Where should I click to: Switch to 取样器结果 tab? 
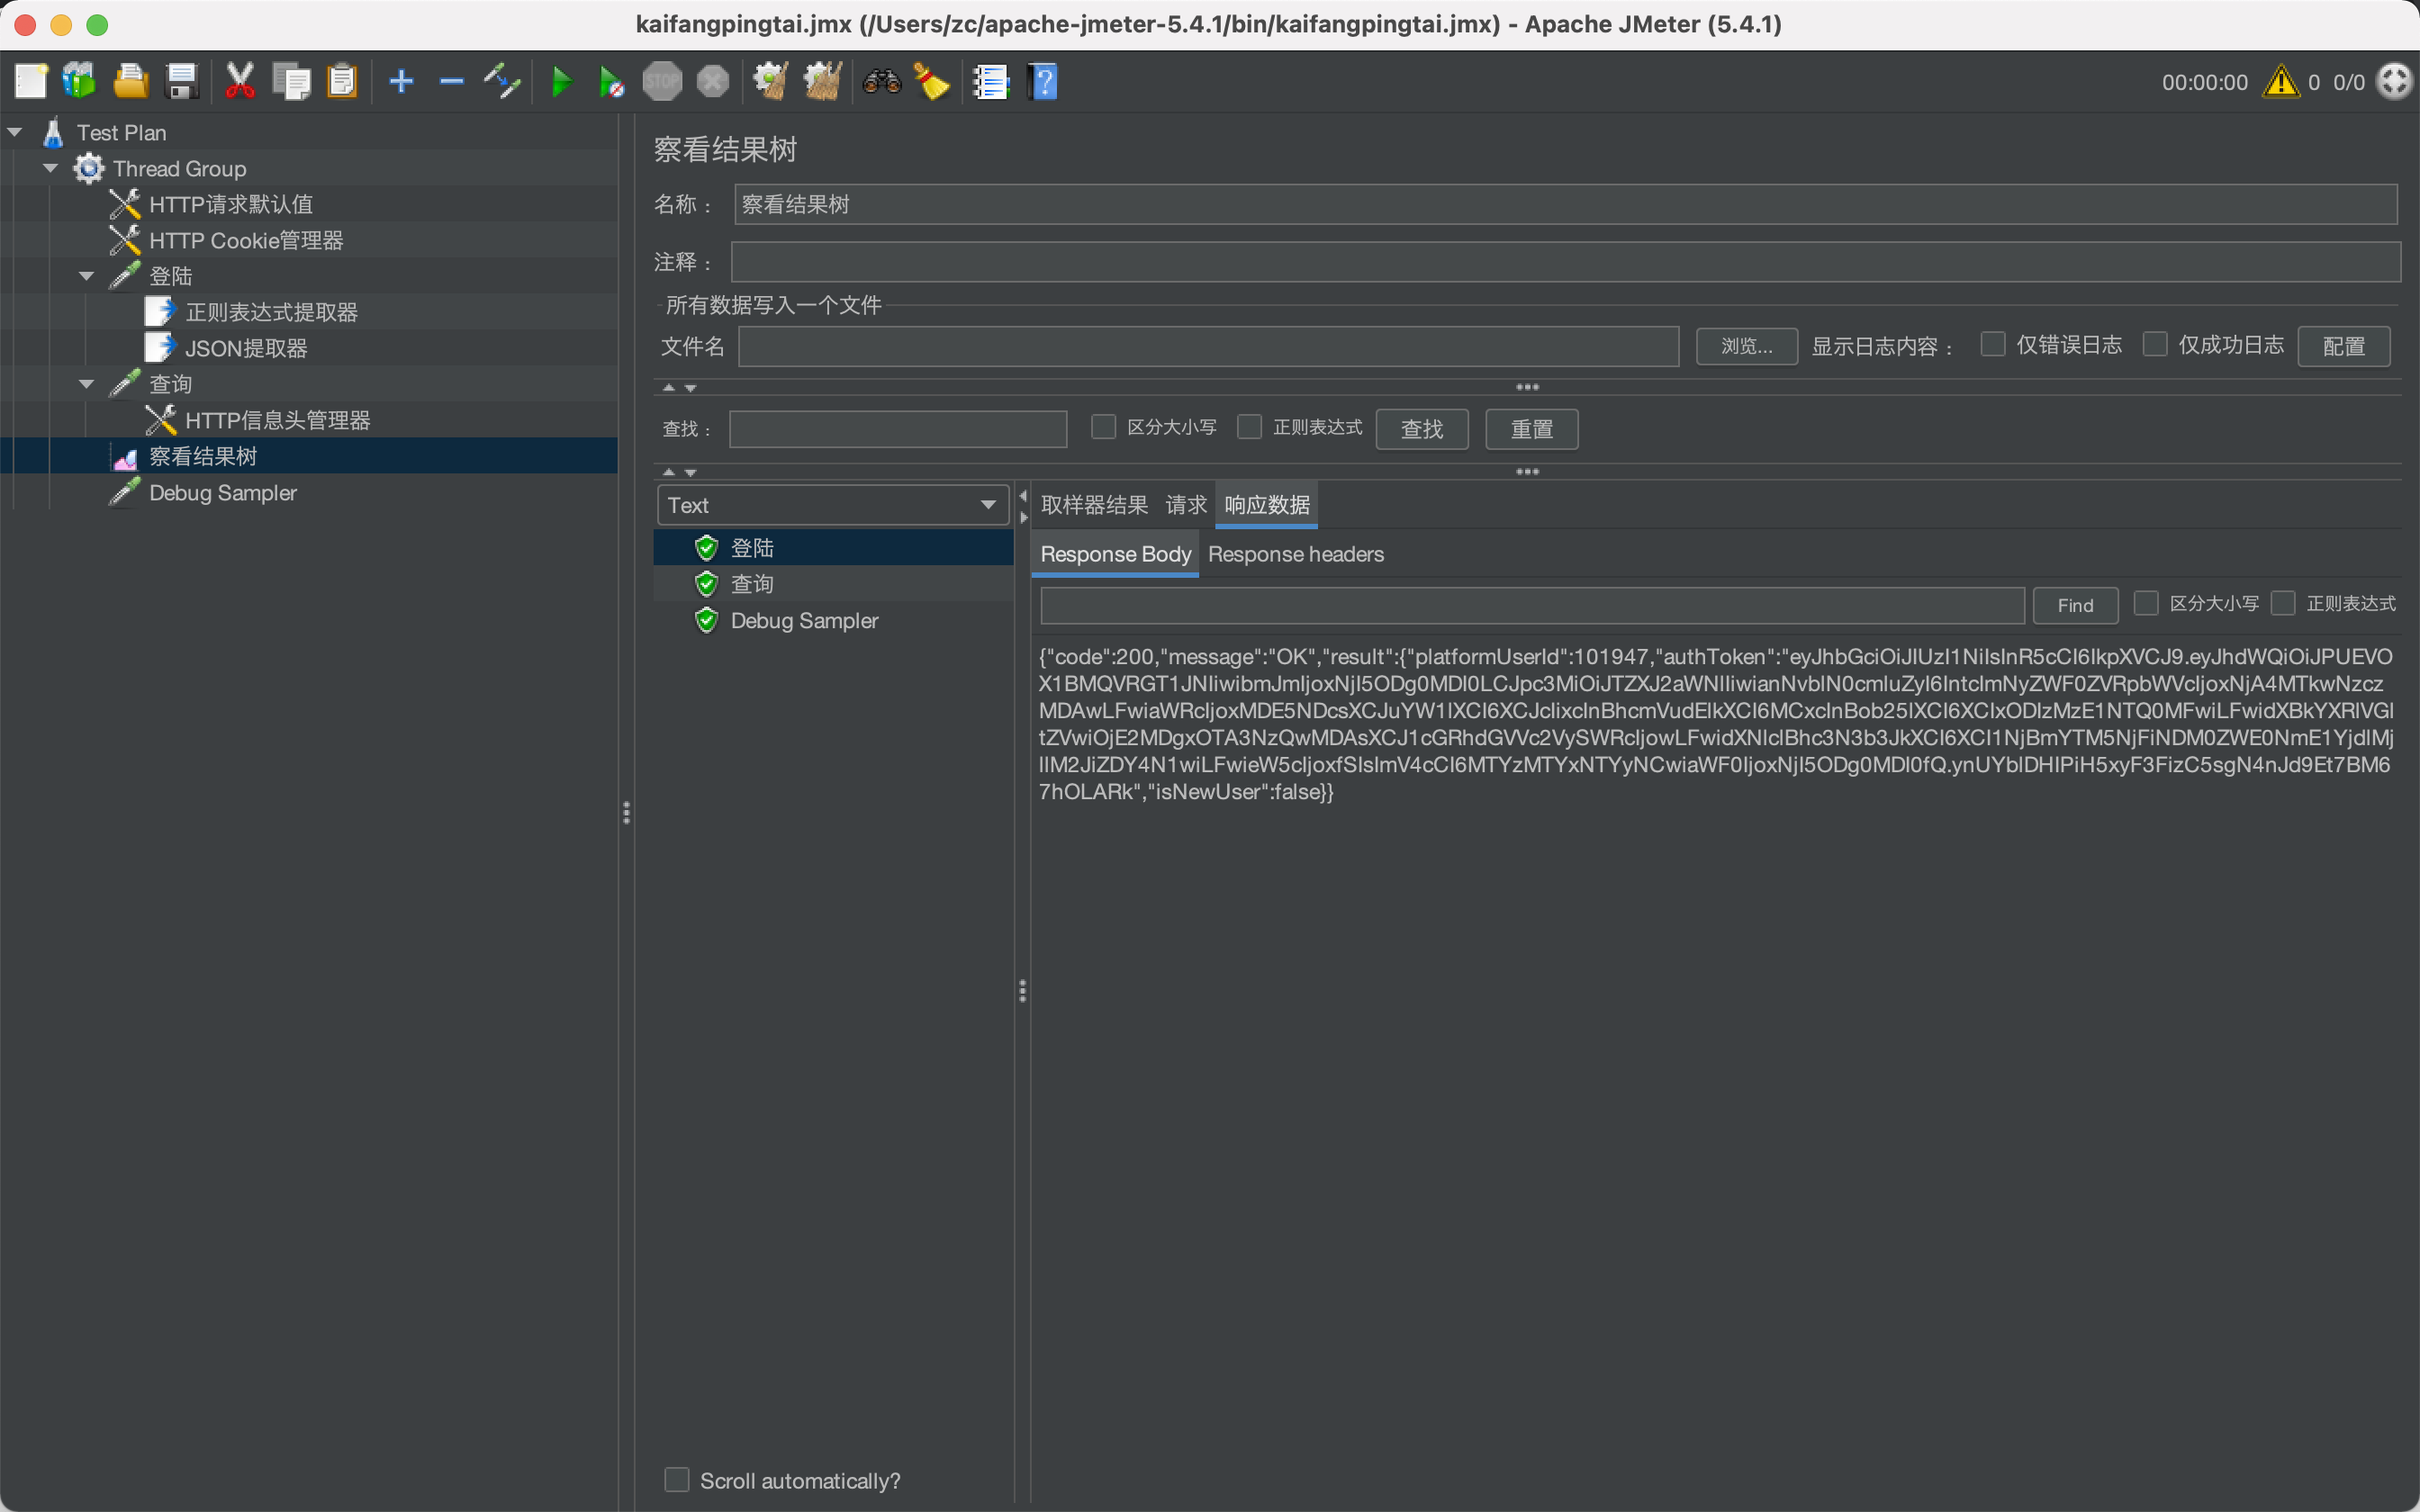click(x=1094, y=505)
